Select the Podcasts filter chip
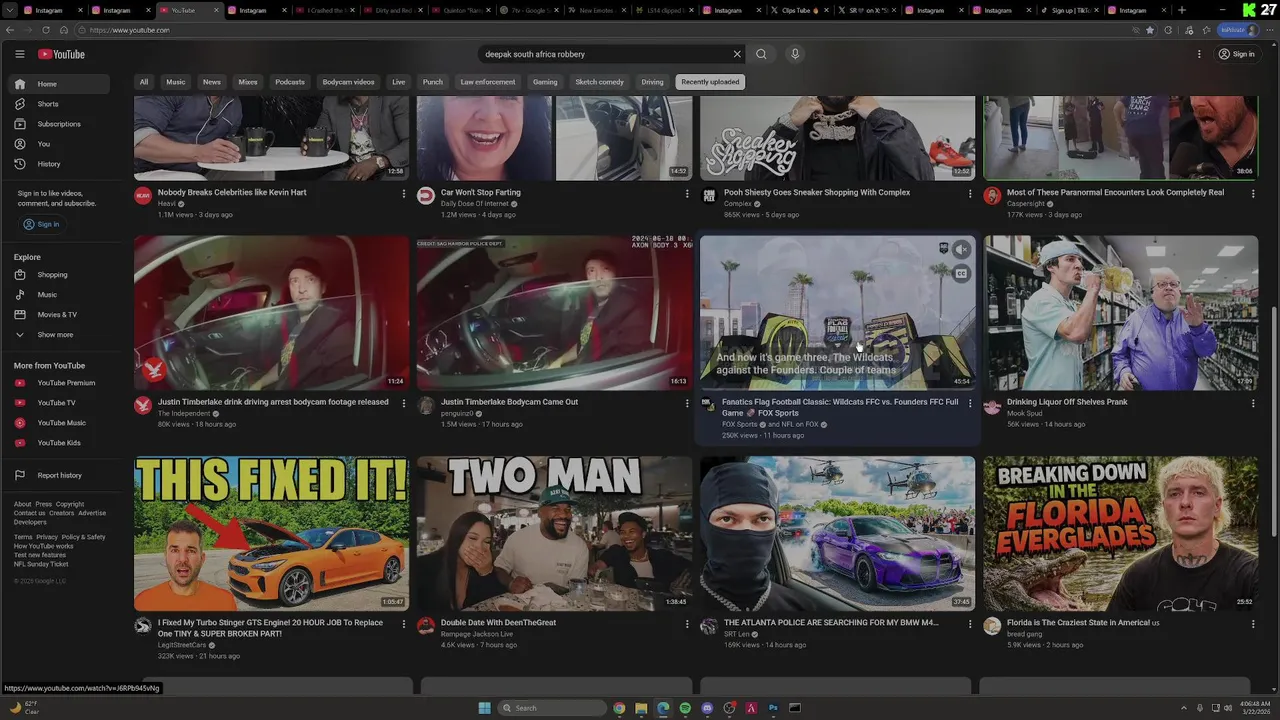The height and width of the screenshot is (720, 1280). tap(290, 82)
